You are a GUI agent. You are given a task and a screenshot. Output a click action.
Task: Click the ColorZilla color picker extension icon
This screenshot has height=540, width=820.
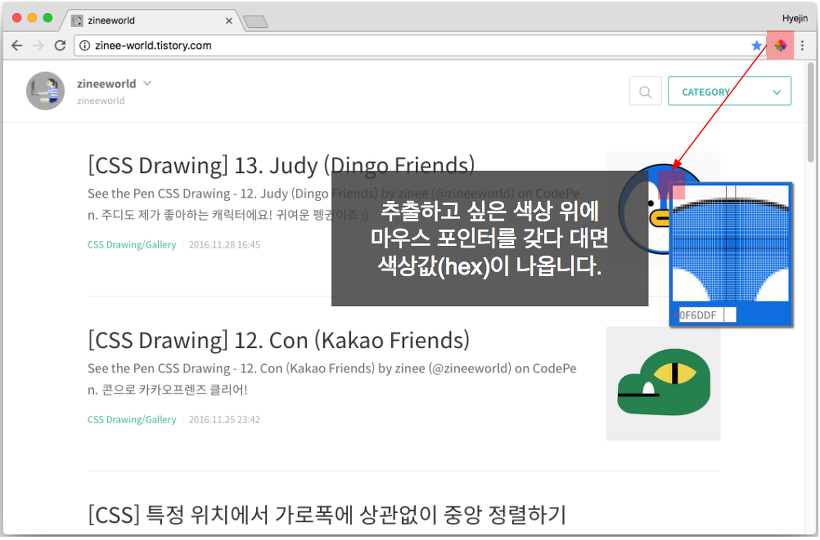coord(780,45)
